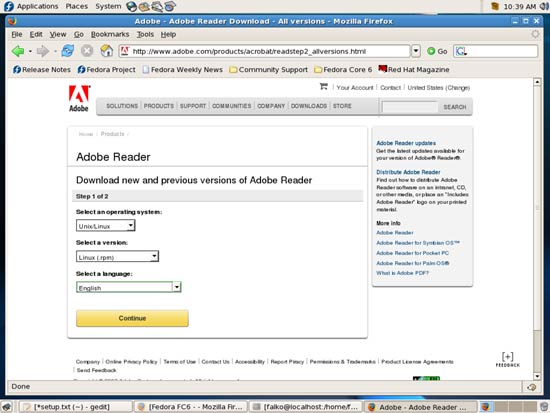The width and height of the screenshot is (550, 413).
Task: Open the Go menu
Action: [x=79, y=34]
